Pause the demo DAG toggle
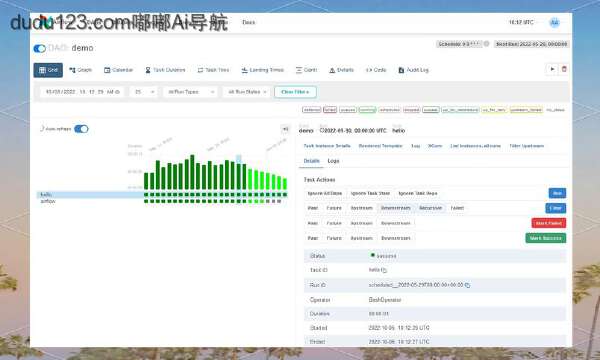600x360 pixels. [x=39, y=49]
